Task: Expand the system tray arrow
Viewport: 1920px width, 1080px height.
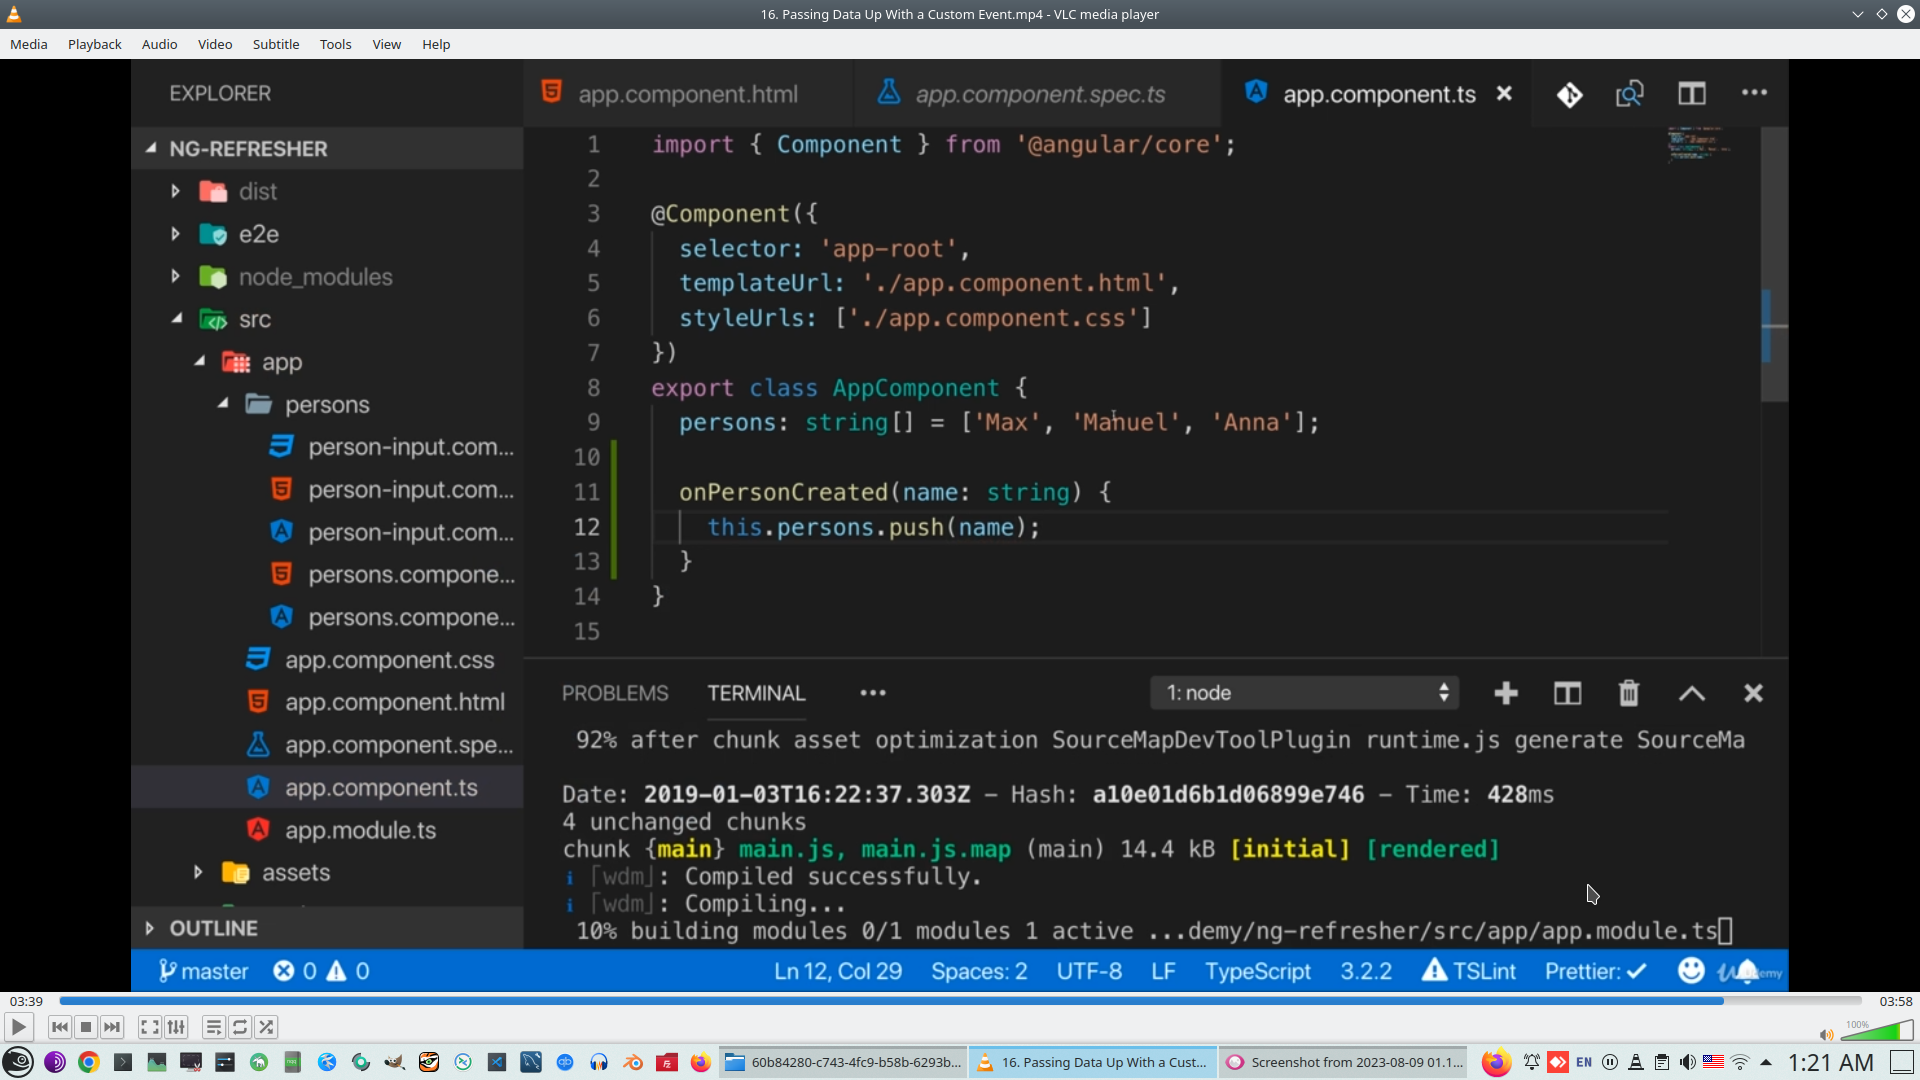Action: [1766, 1062]
